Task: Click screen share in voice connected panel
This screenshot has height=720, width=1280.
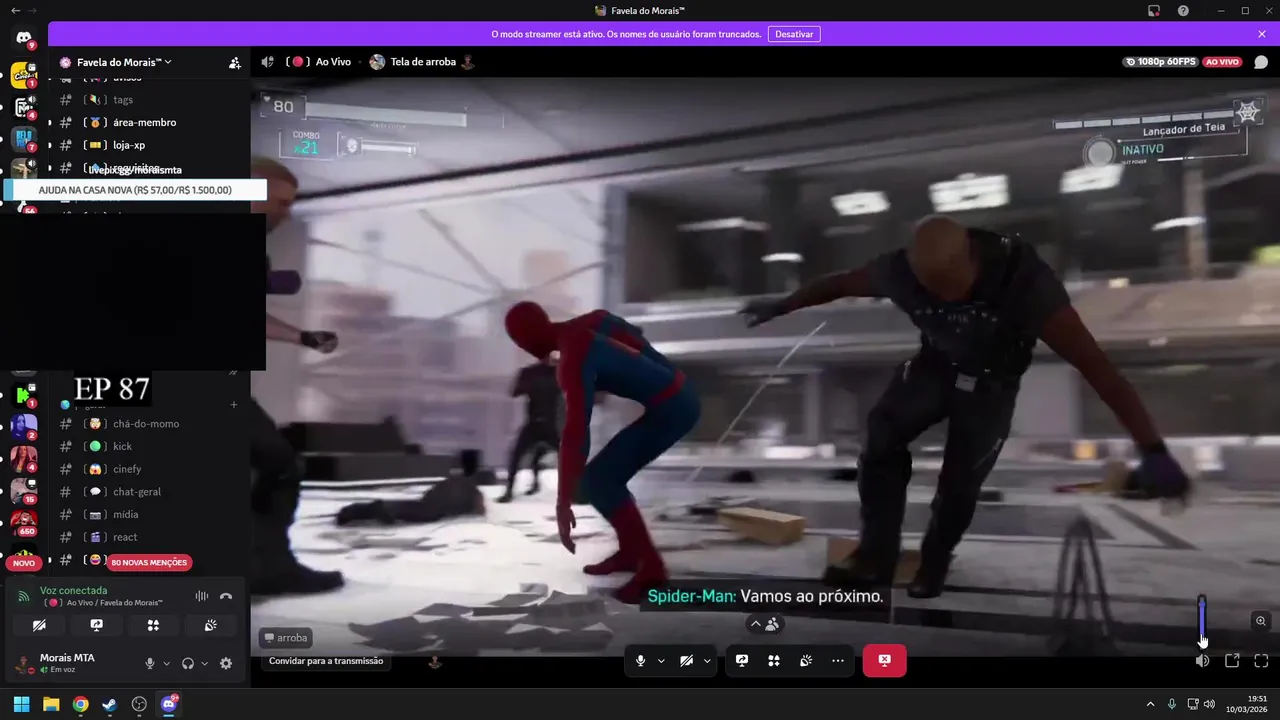Action: pos(97,625)
